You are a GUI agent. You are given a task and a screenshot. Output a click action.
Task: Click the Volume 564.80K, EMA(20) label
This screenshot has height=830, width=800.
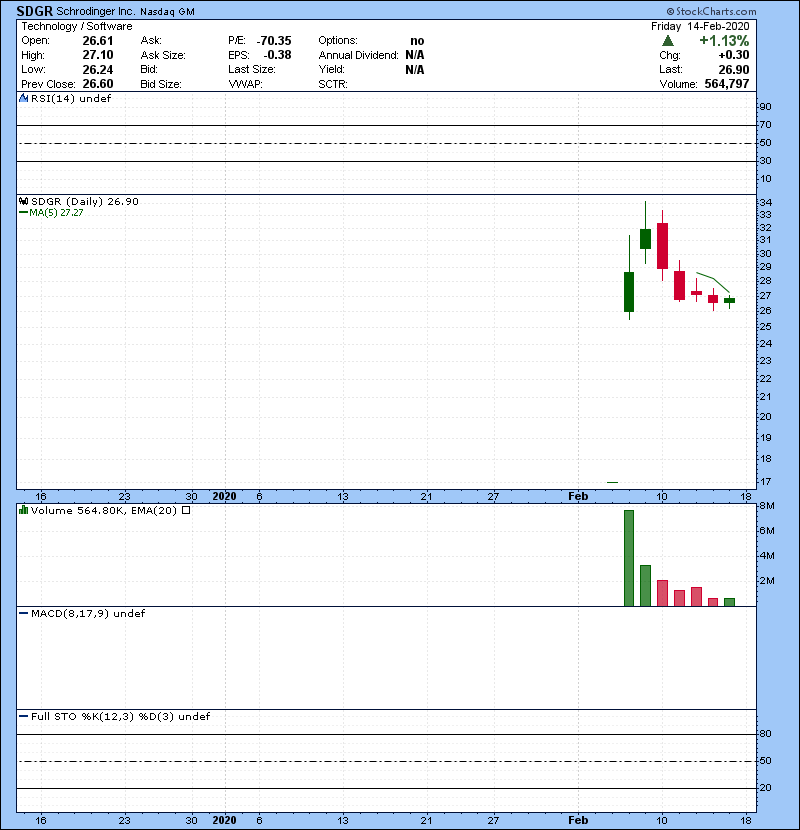104,510
